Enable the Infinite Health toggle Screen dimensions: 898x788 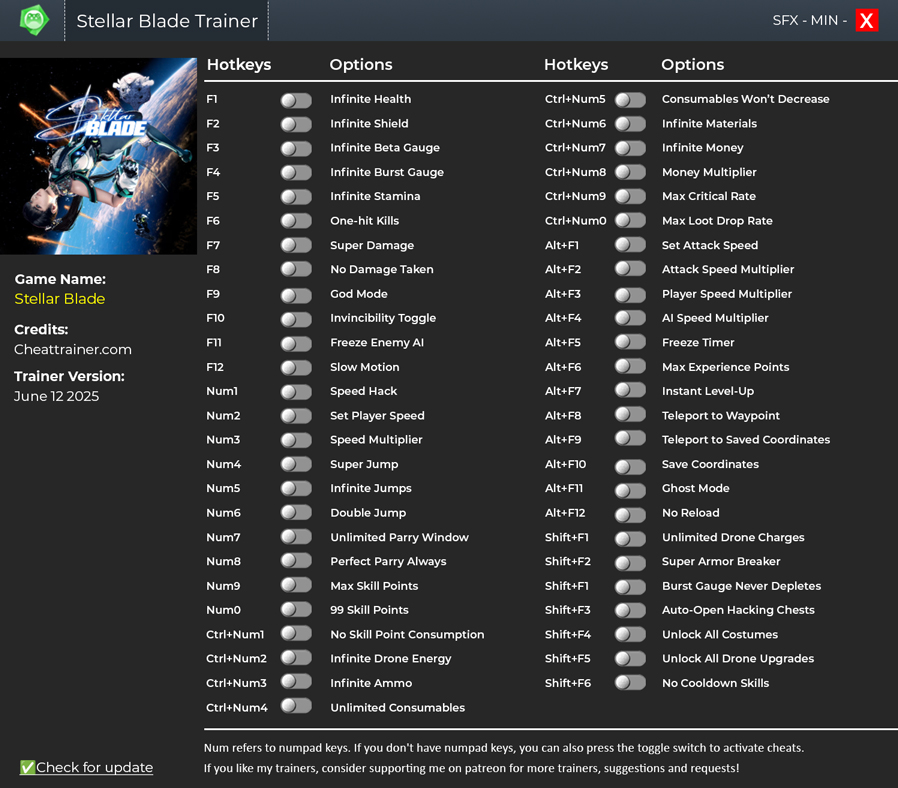[x=296, y=100]
